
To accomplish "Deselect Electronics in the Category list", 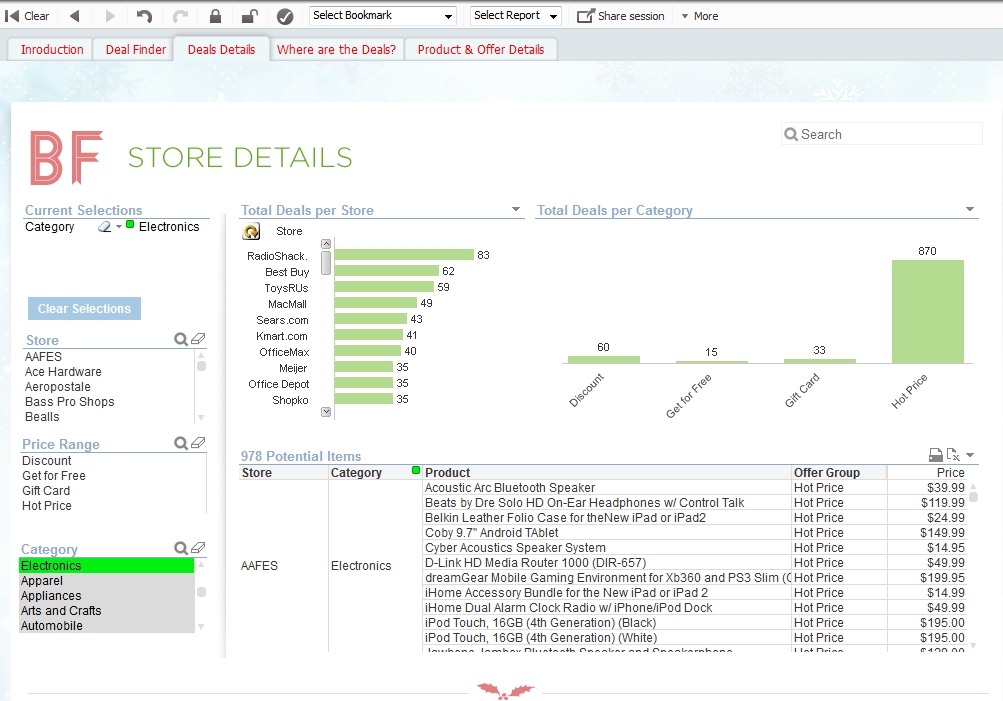I will pyautogui.click(x=106, y=565).
